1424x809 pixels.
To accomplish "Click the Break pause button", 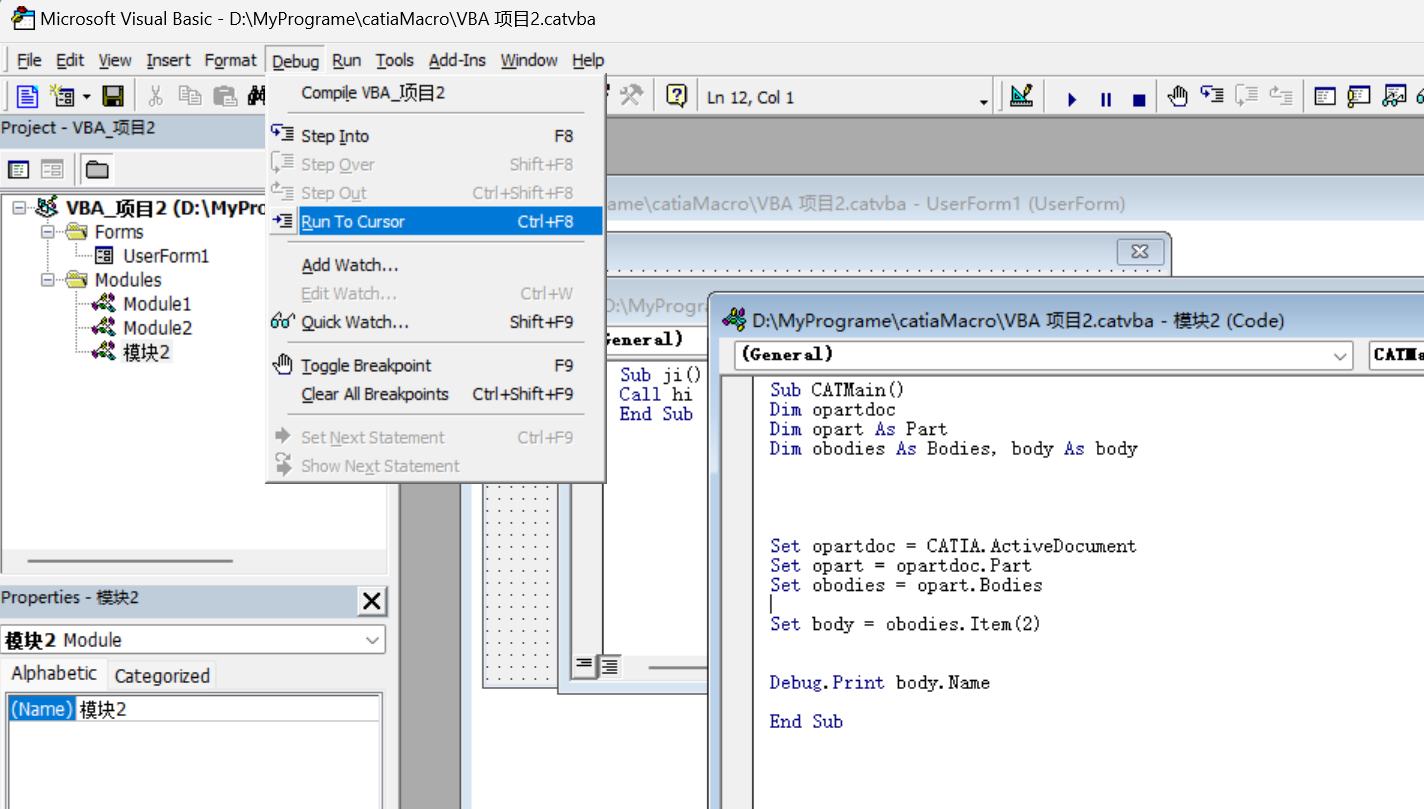I will [x=1106, y=99].
